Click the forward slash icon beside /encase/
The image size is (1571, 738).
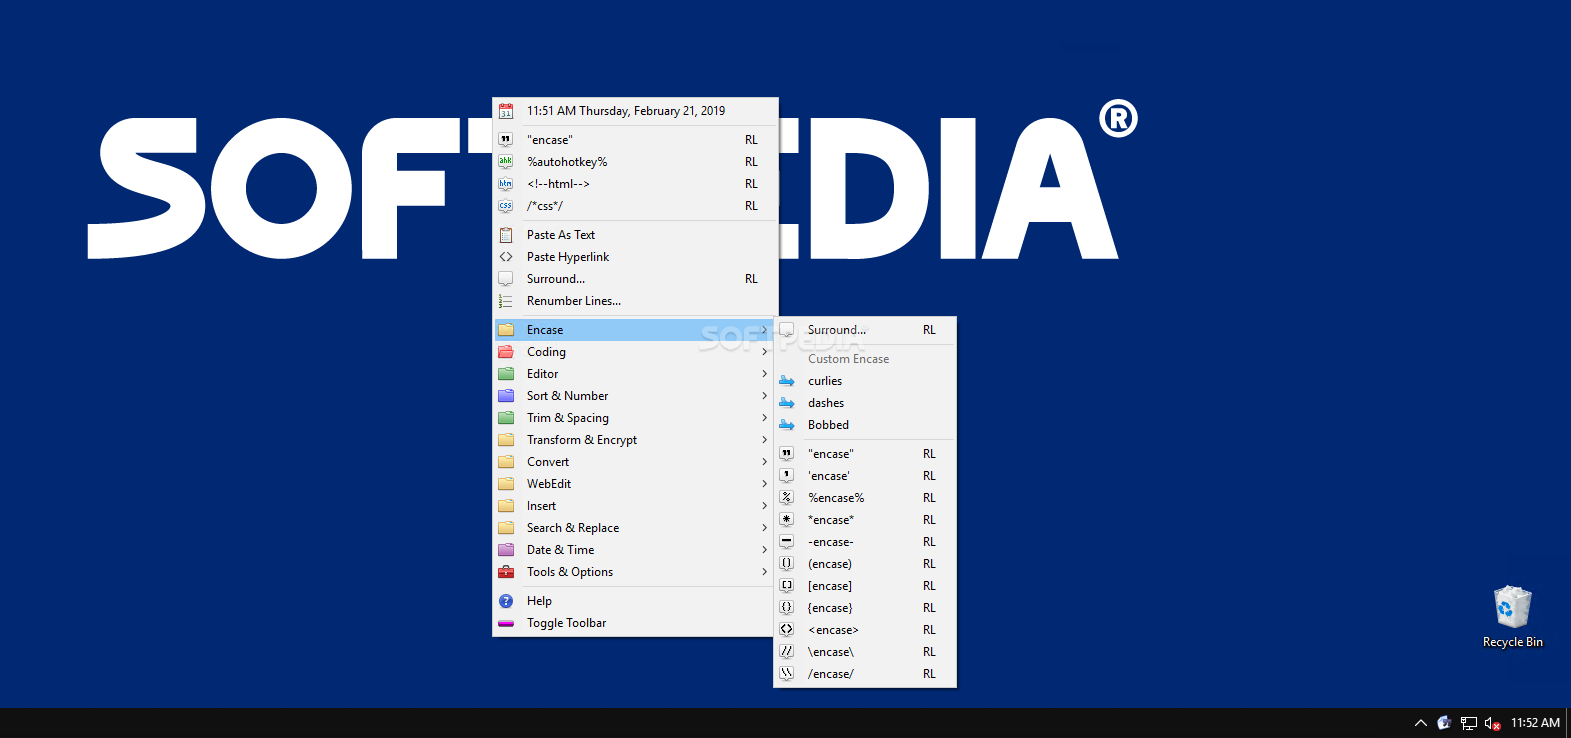787,674
